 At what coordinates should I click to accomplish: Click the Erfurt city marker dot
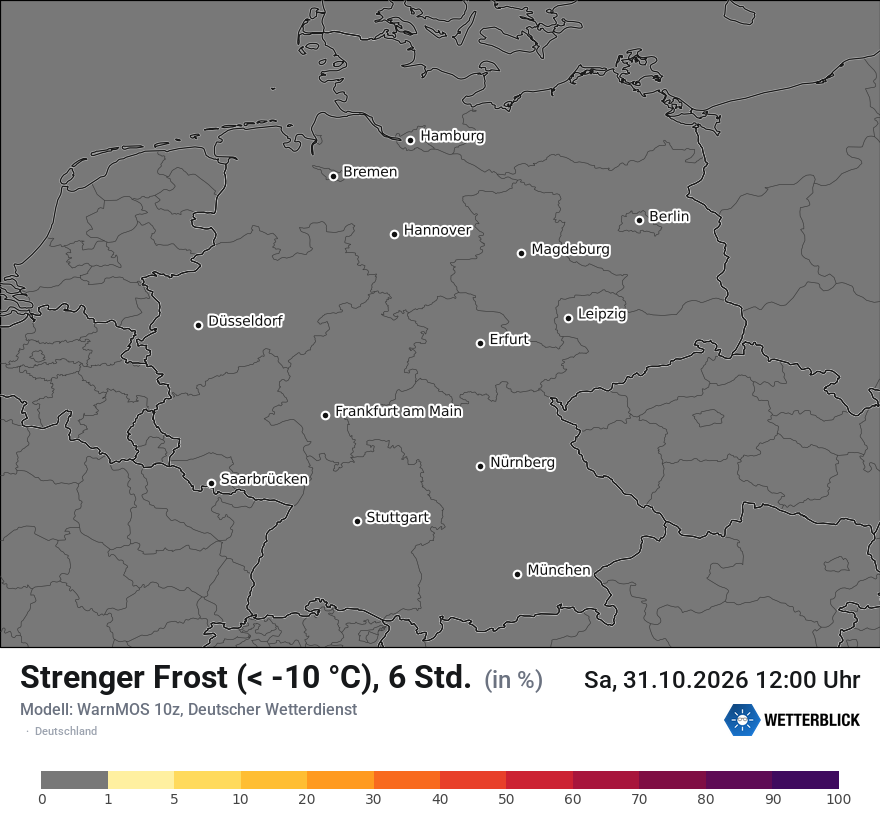(480, 343)
